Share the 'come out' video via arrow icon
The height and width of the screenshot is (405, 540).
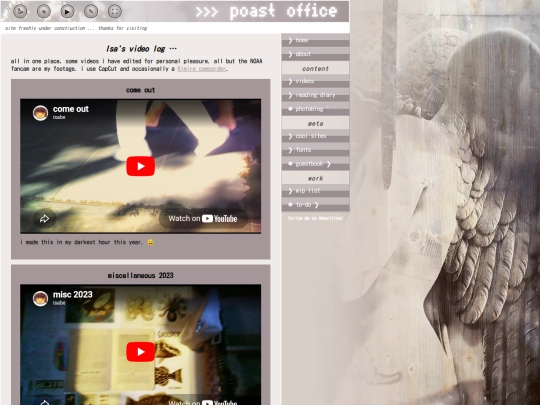tap(44, 219)
